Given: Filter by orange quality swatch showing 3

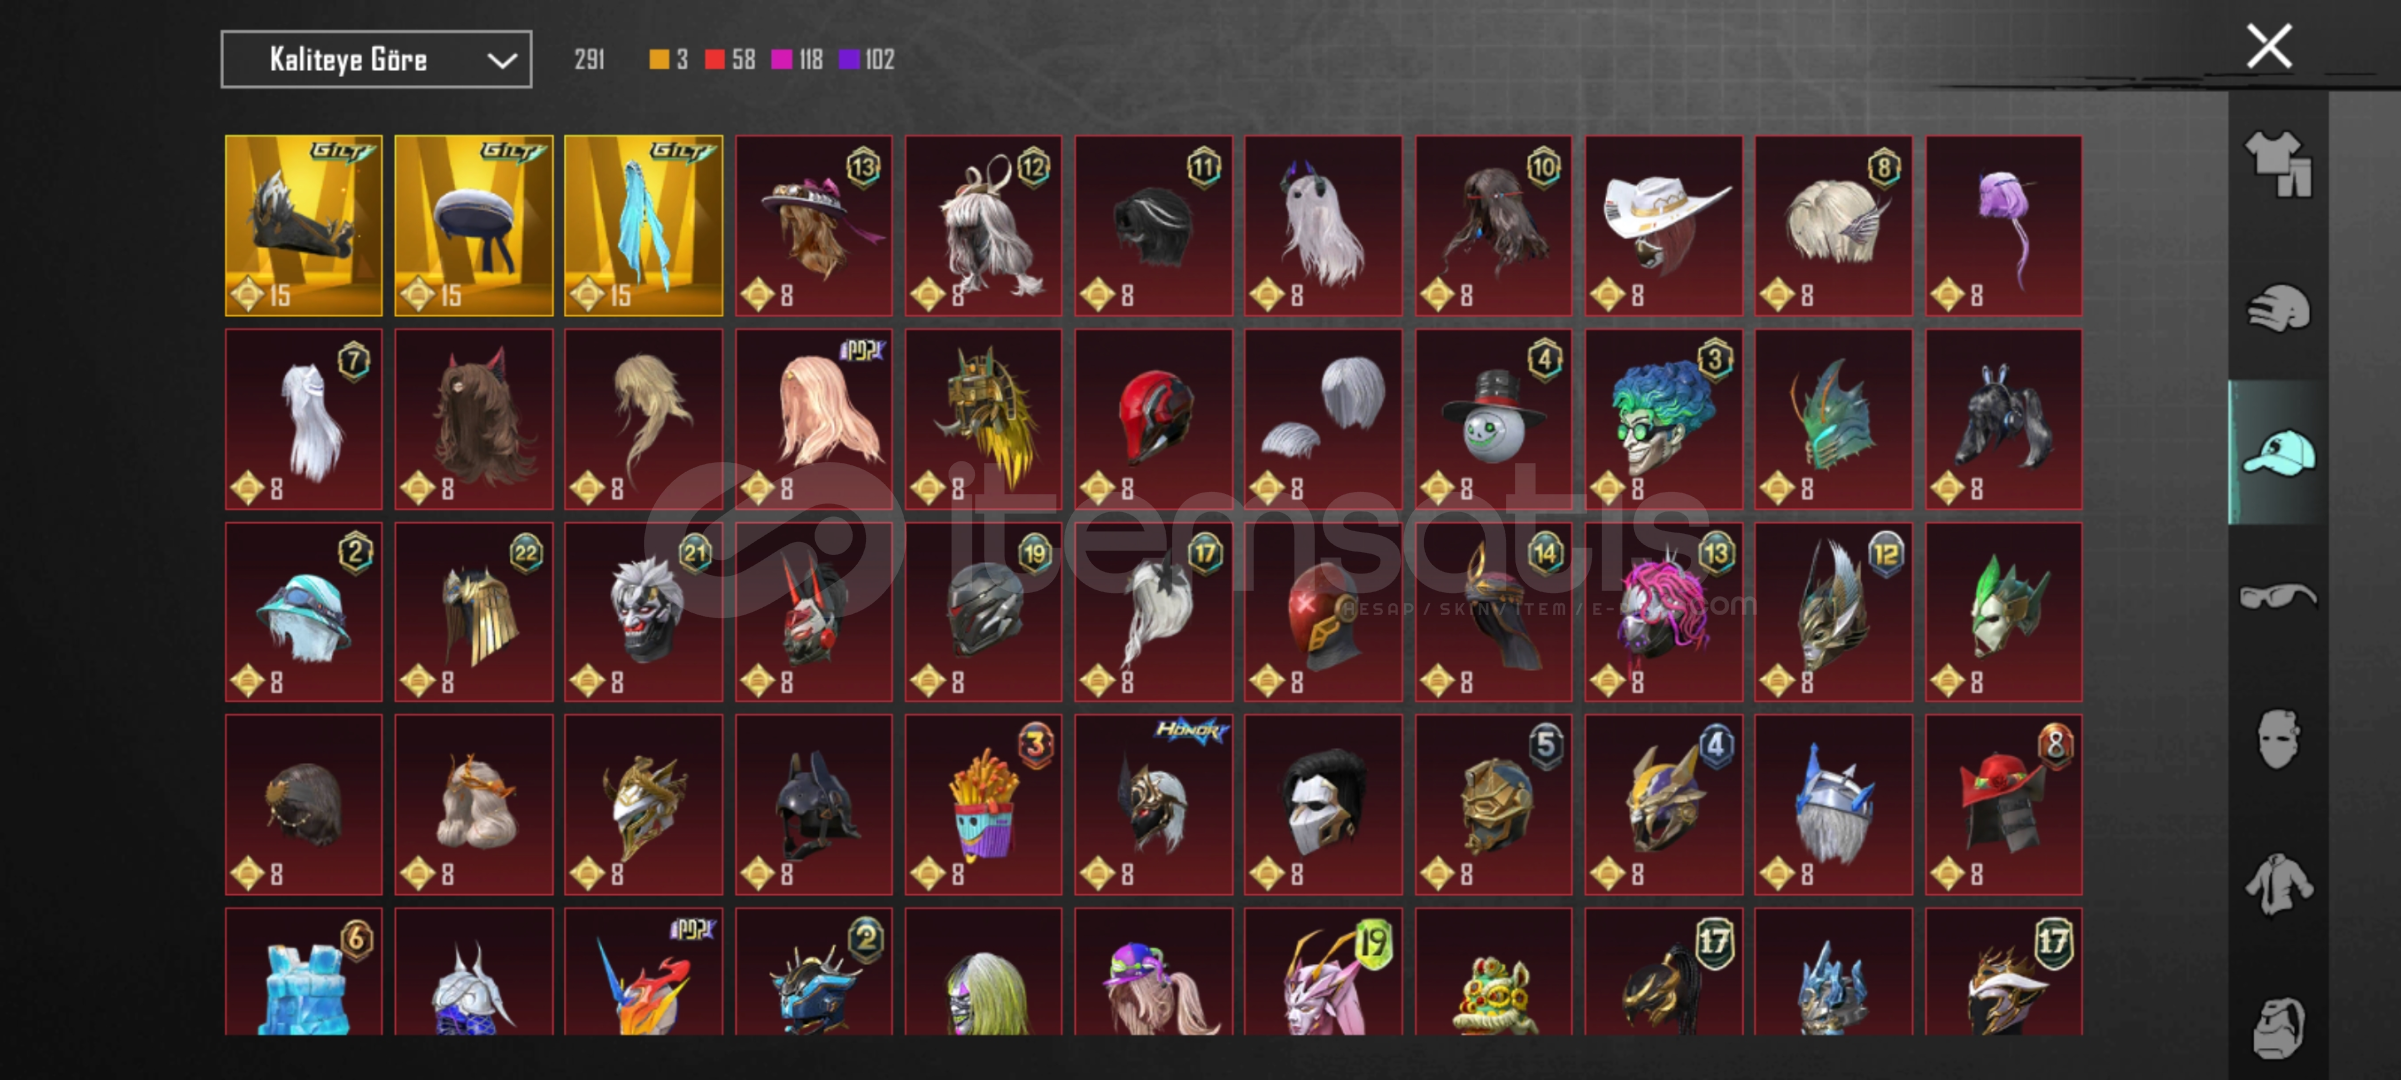Looking at the screenshot, I should (668, 60).
